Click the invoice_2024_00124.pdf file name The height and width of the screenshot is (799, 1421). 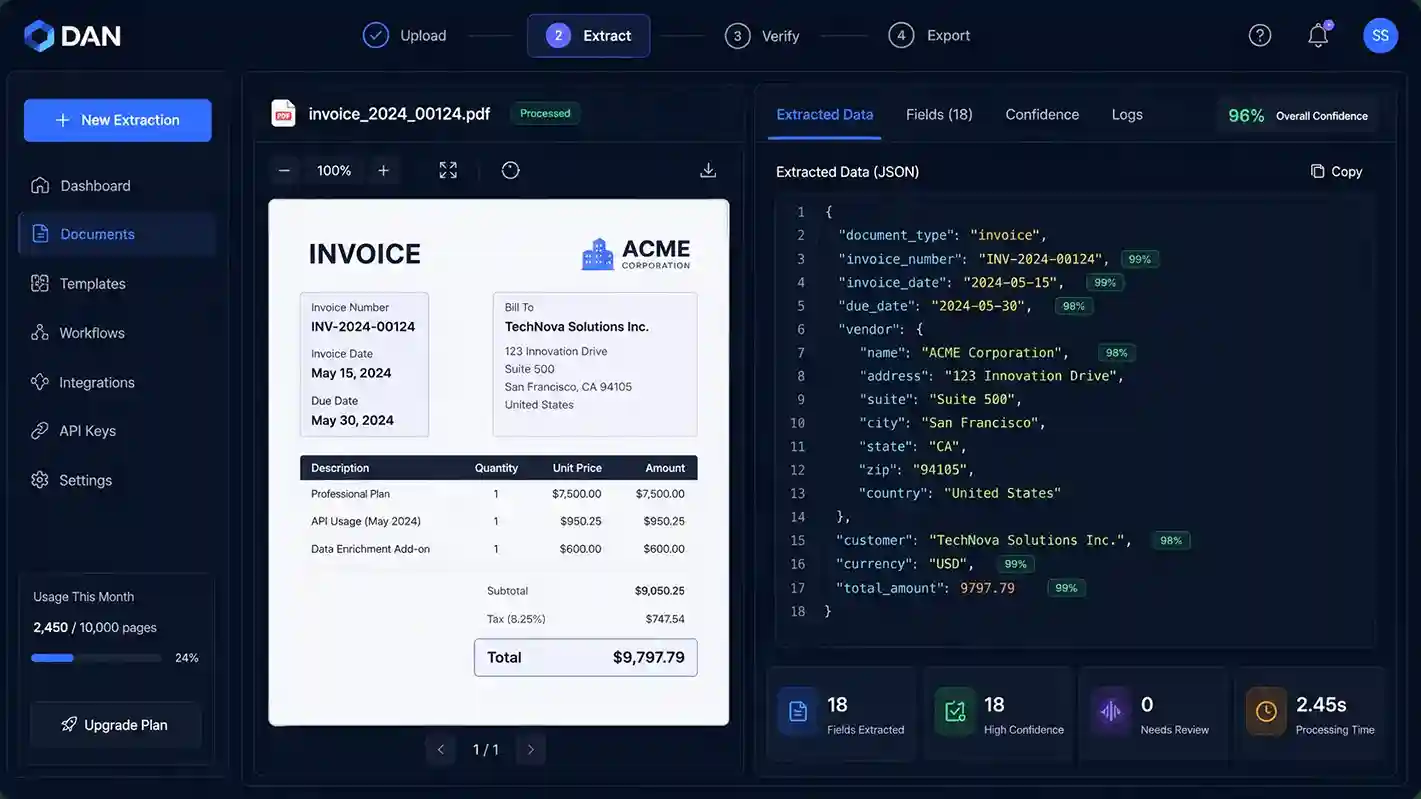(x=399, y=114)
